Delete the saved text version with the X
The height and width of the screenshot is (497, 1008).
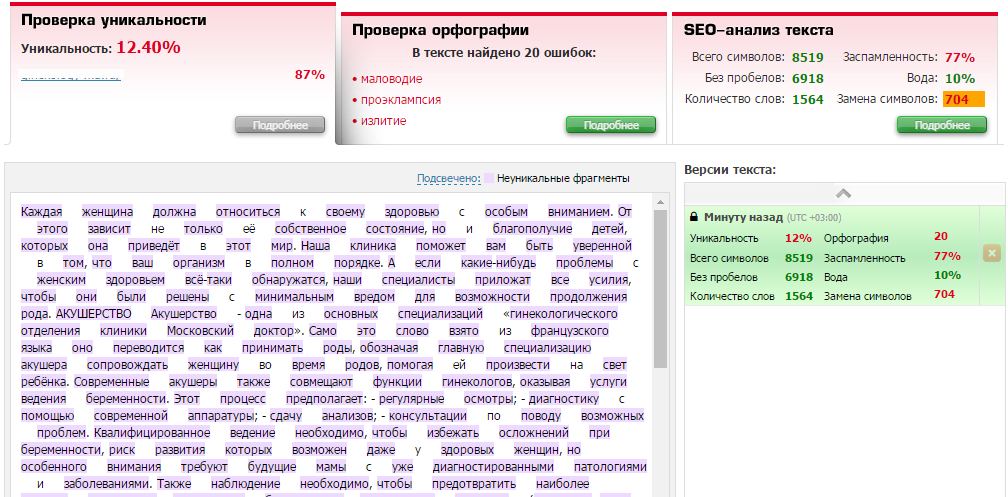coord(992,254)
